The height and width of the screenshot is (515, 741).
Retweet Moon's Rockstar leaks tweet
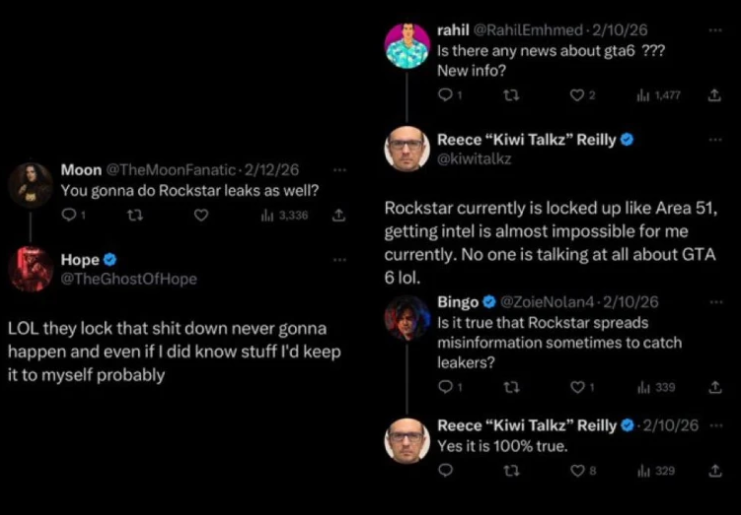(134, 214)
